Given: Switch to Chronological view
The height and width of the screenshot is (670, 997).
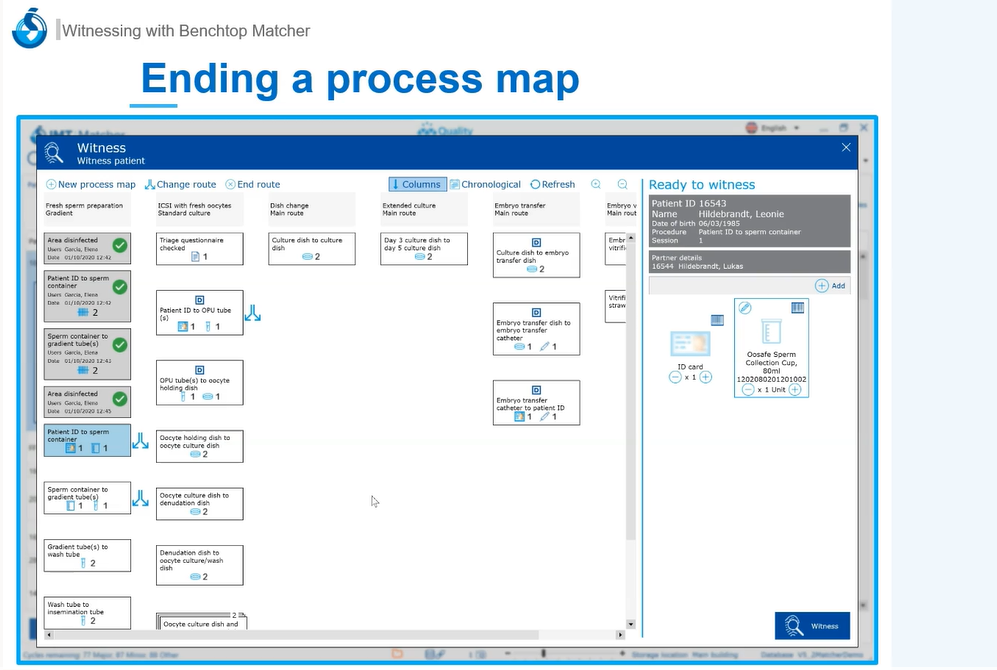Looking at the screenshot, I should coord(485,184).
